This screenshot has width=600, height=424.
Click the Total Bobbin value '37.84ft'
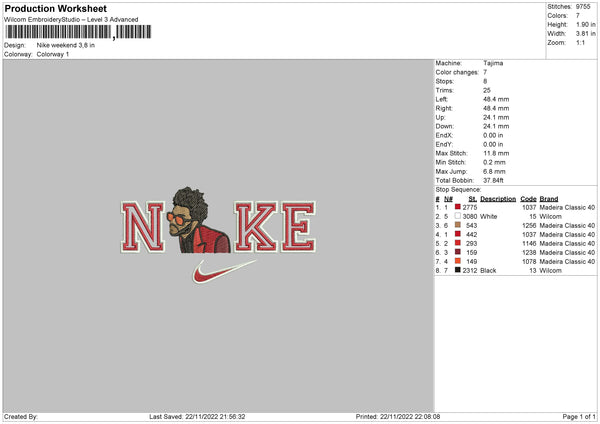[493, 180]
